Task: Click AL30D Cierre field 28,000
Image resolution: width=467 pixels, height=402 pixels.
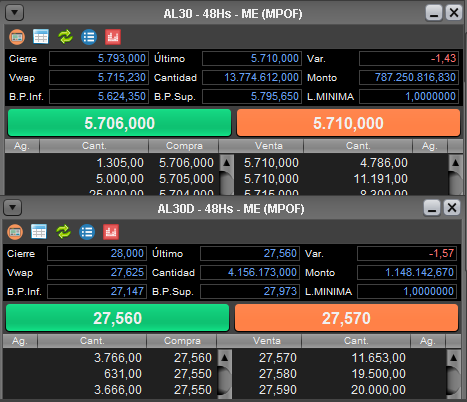Action: 97,254
